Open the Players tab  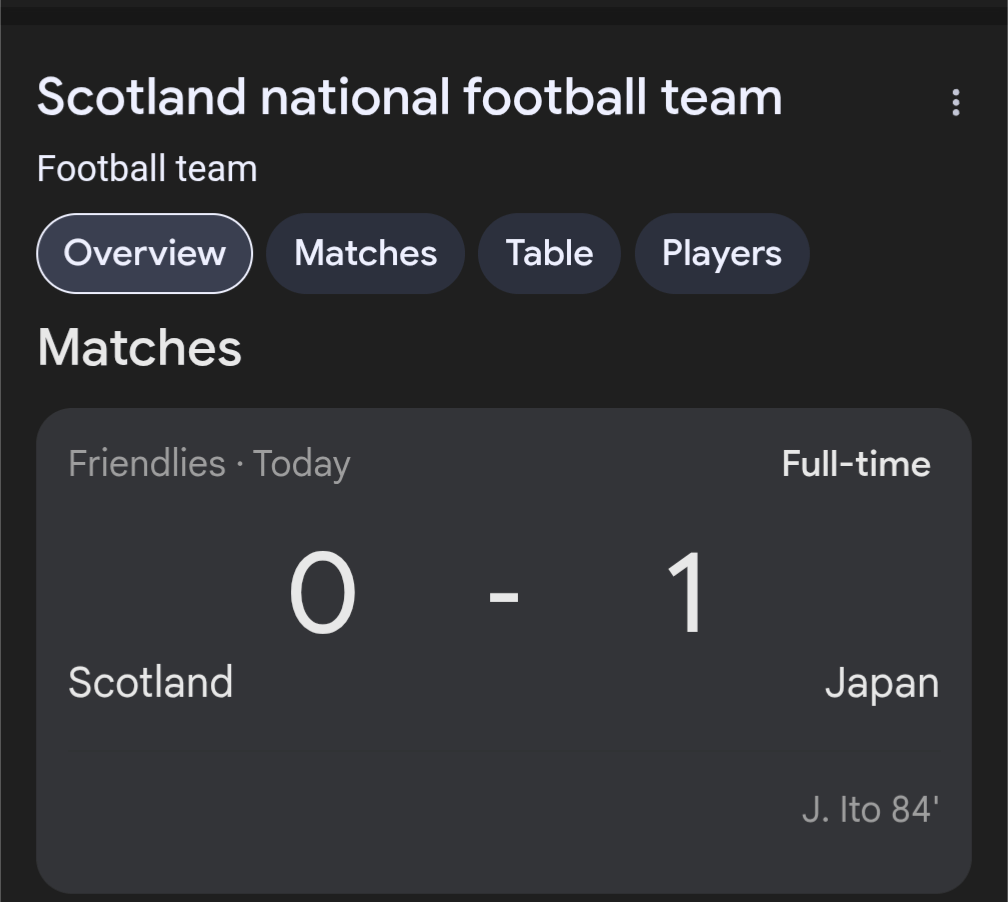(x=722, y=253)
